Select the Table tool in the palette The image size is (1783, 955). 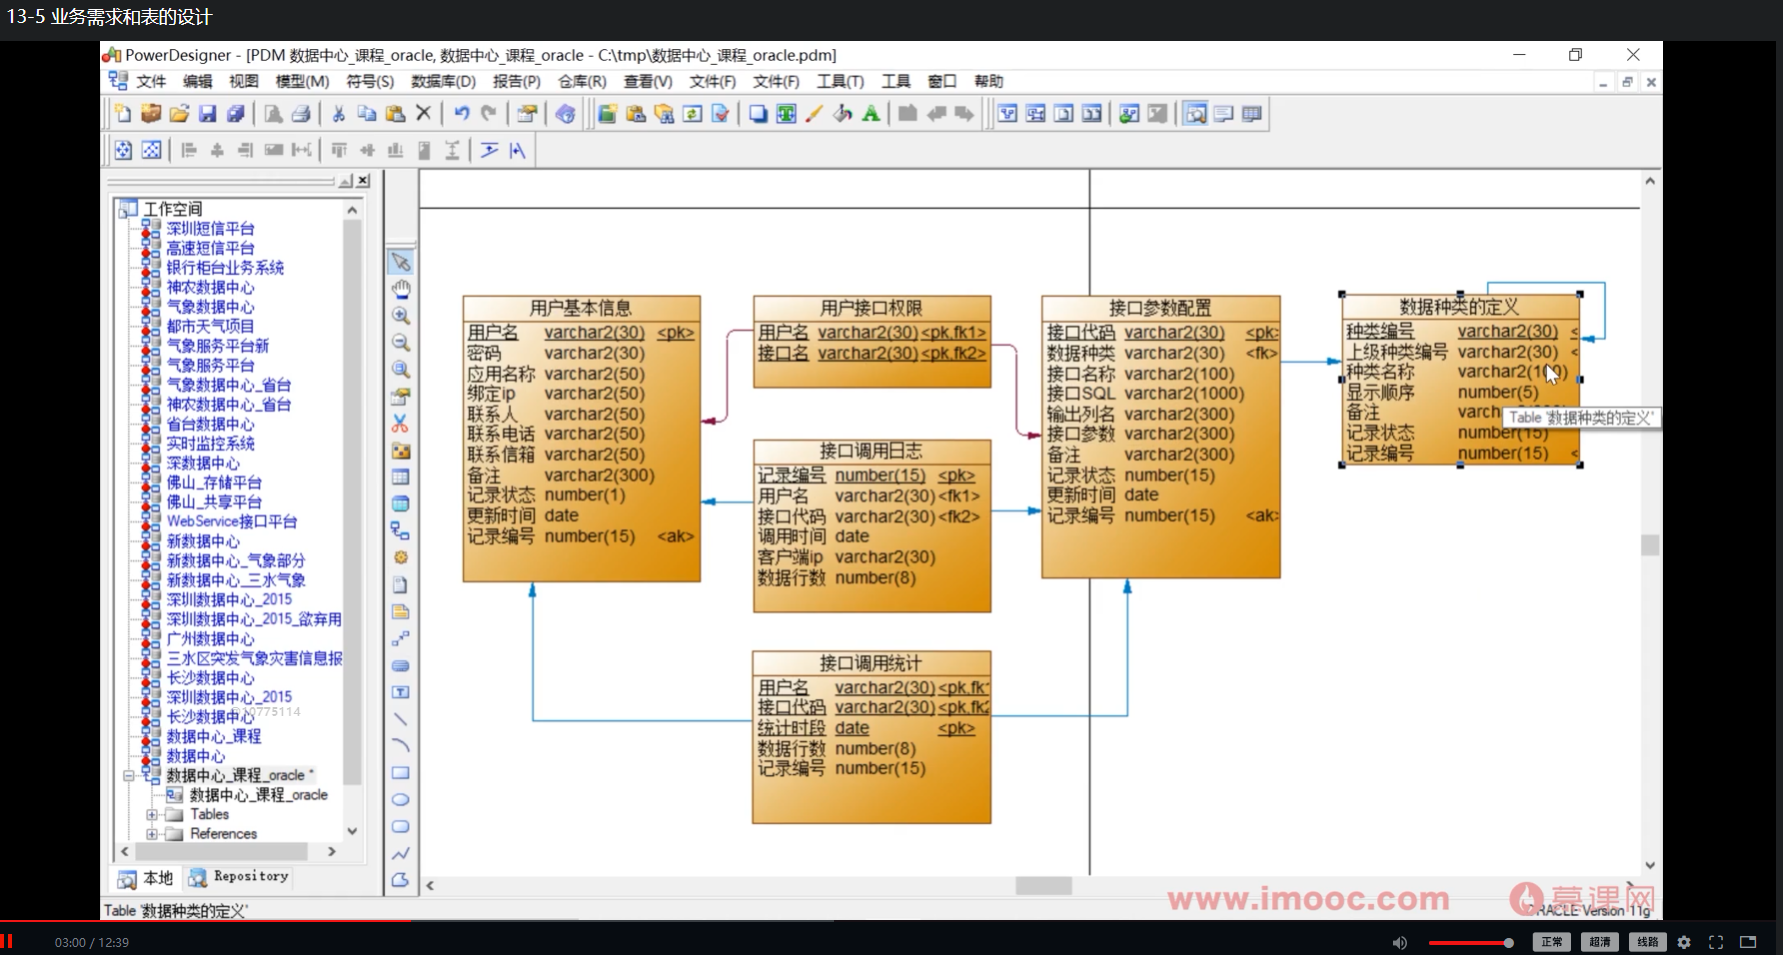coord(400,478)
